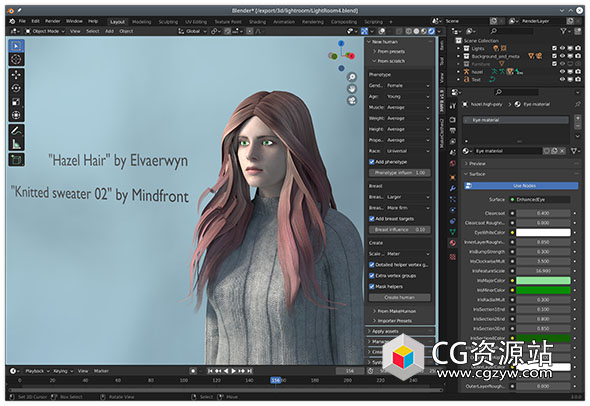
Task: Open the Render properties tab icon
Action: coord(453,120)
